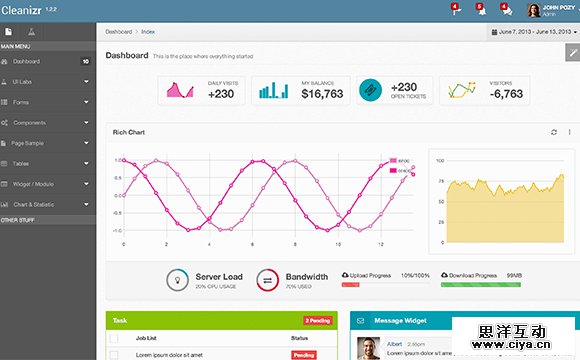580x360 pixels.
Task: Click the Visitors line sparkline
Action: (x=462, y=90)
